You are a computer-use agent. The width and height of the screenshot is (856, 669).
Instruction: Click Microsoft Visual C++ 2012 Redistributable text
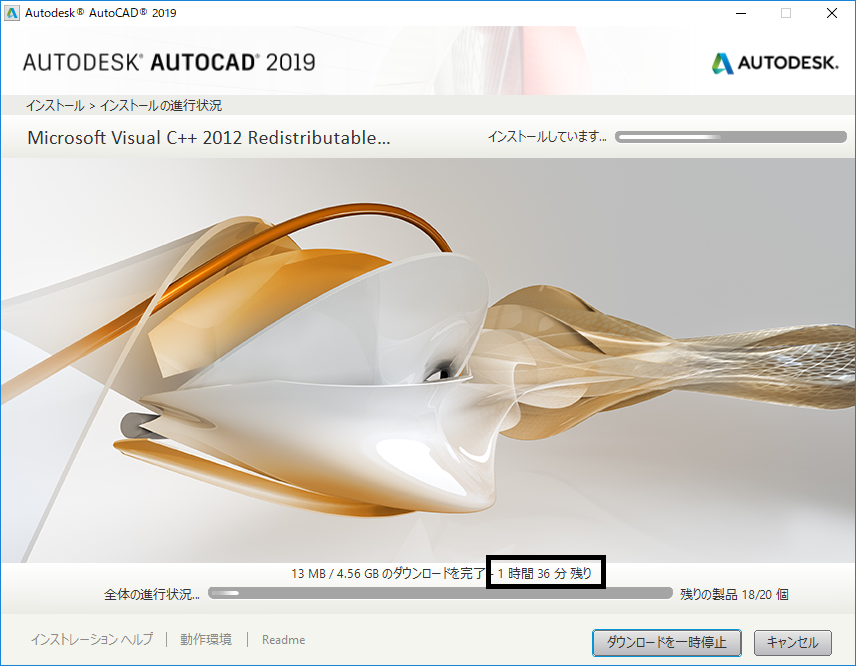point(209,138)
